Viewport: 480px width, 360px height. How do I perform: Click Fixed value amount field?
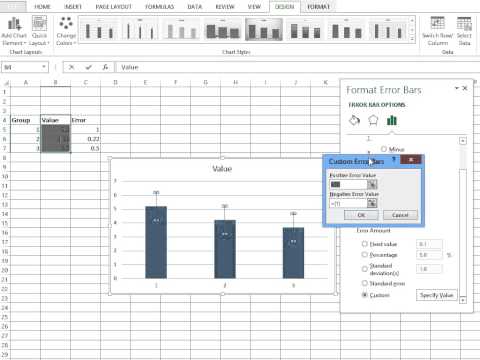click(x=429, y=244)
